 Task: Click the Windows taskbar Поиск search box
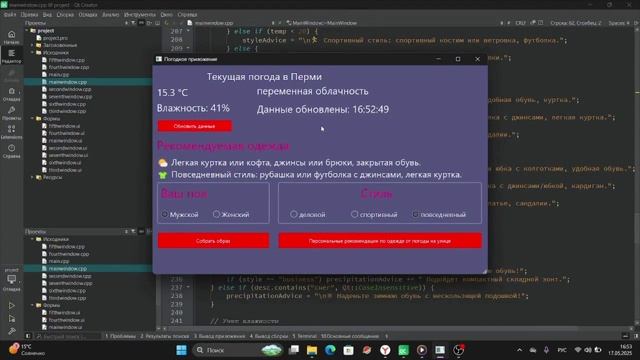click(x=238, y=350)
